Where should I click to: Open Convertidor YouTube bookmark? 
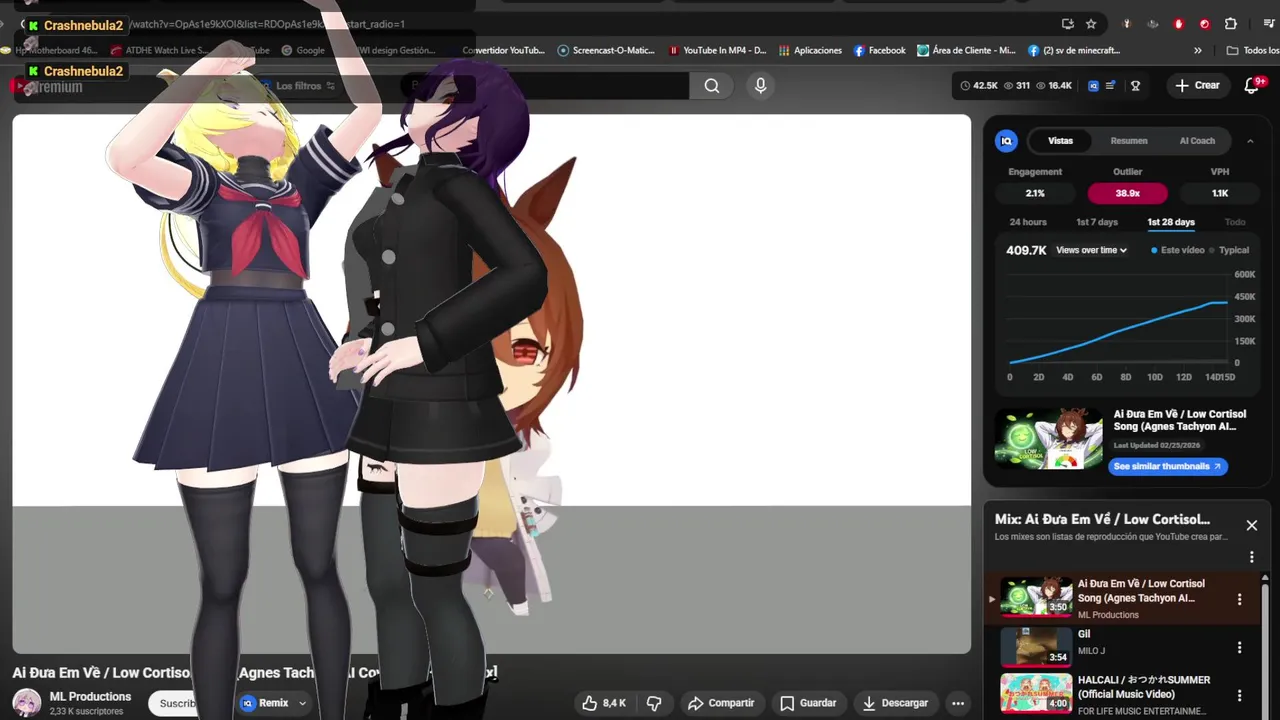coord(503,50)
